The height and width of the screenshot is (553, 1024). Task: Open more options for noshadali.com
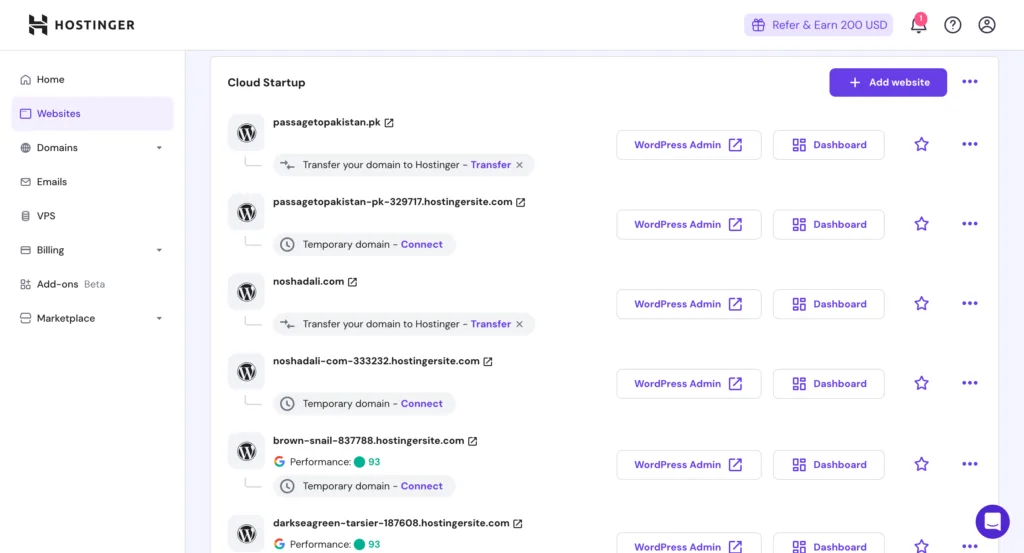(x=969, y=304)
